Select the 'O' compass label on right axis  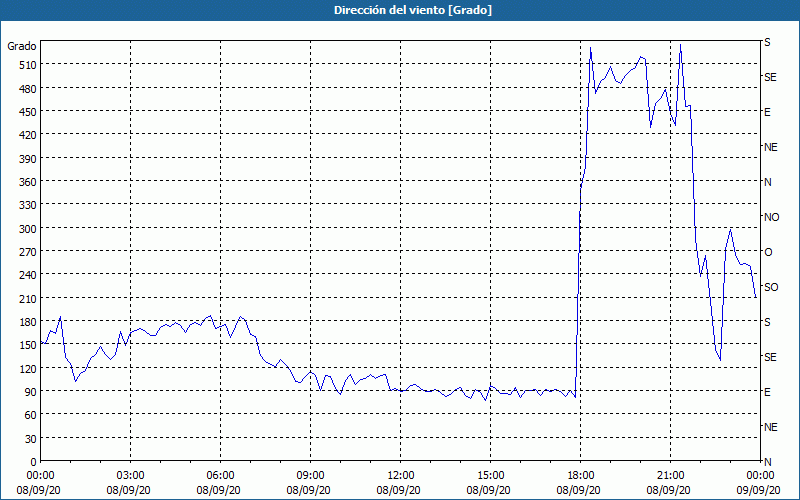pos(768,252)
